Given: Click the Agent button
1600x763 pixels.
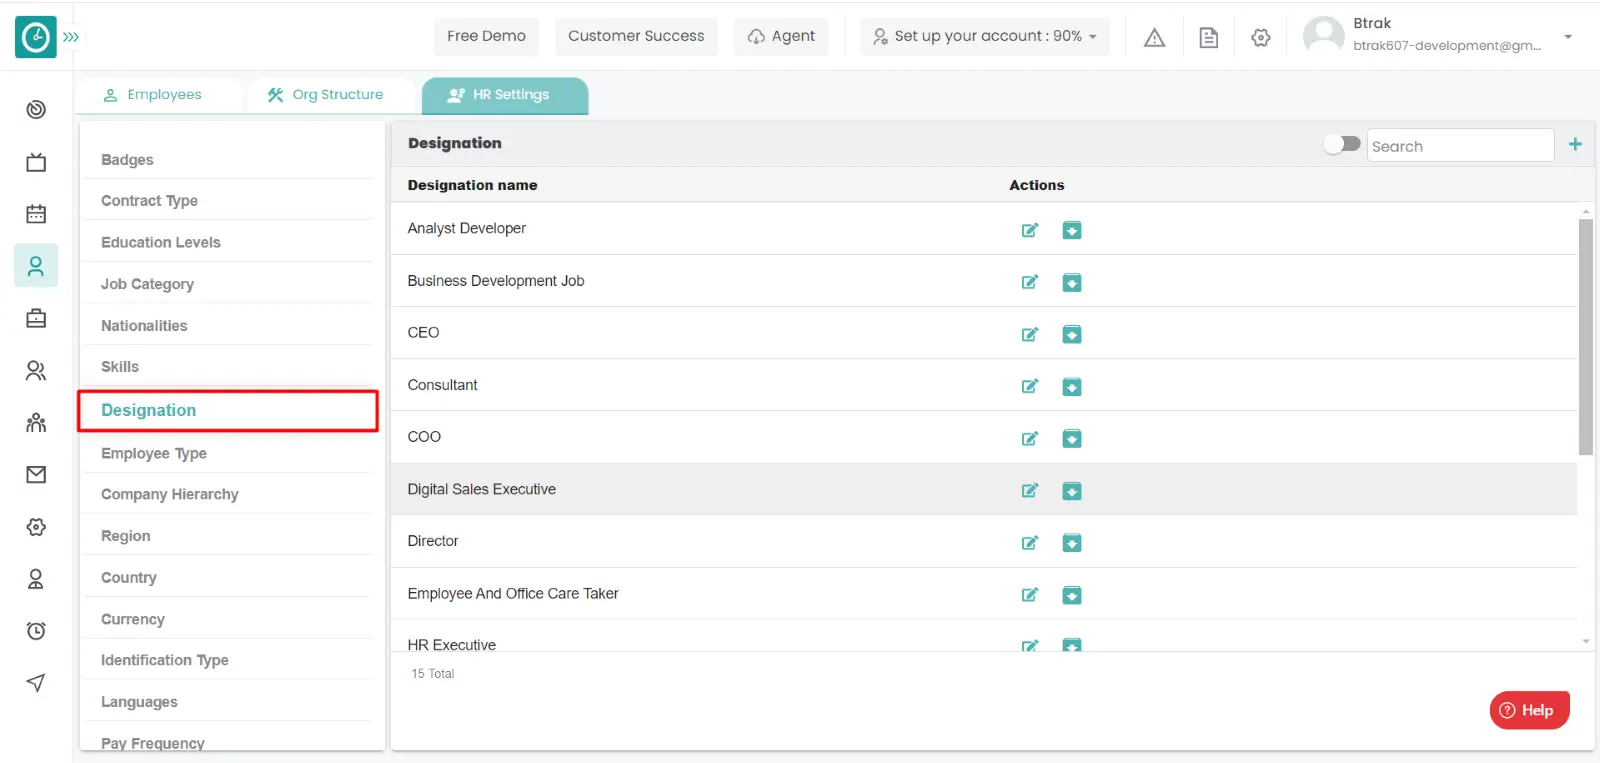Looking at the screenshot, I should [x=781, y=36].
